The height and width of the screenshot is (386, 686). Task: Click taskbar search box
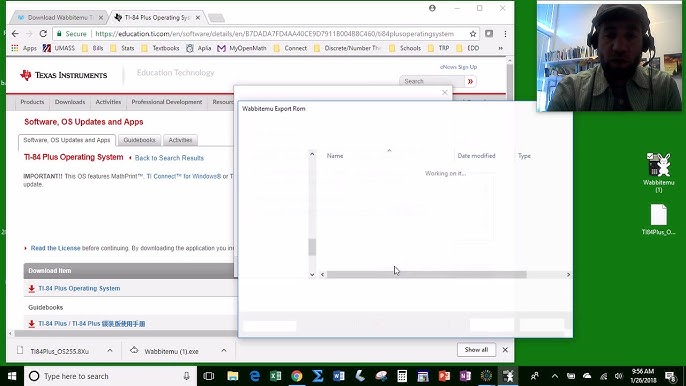coord(110,376)
